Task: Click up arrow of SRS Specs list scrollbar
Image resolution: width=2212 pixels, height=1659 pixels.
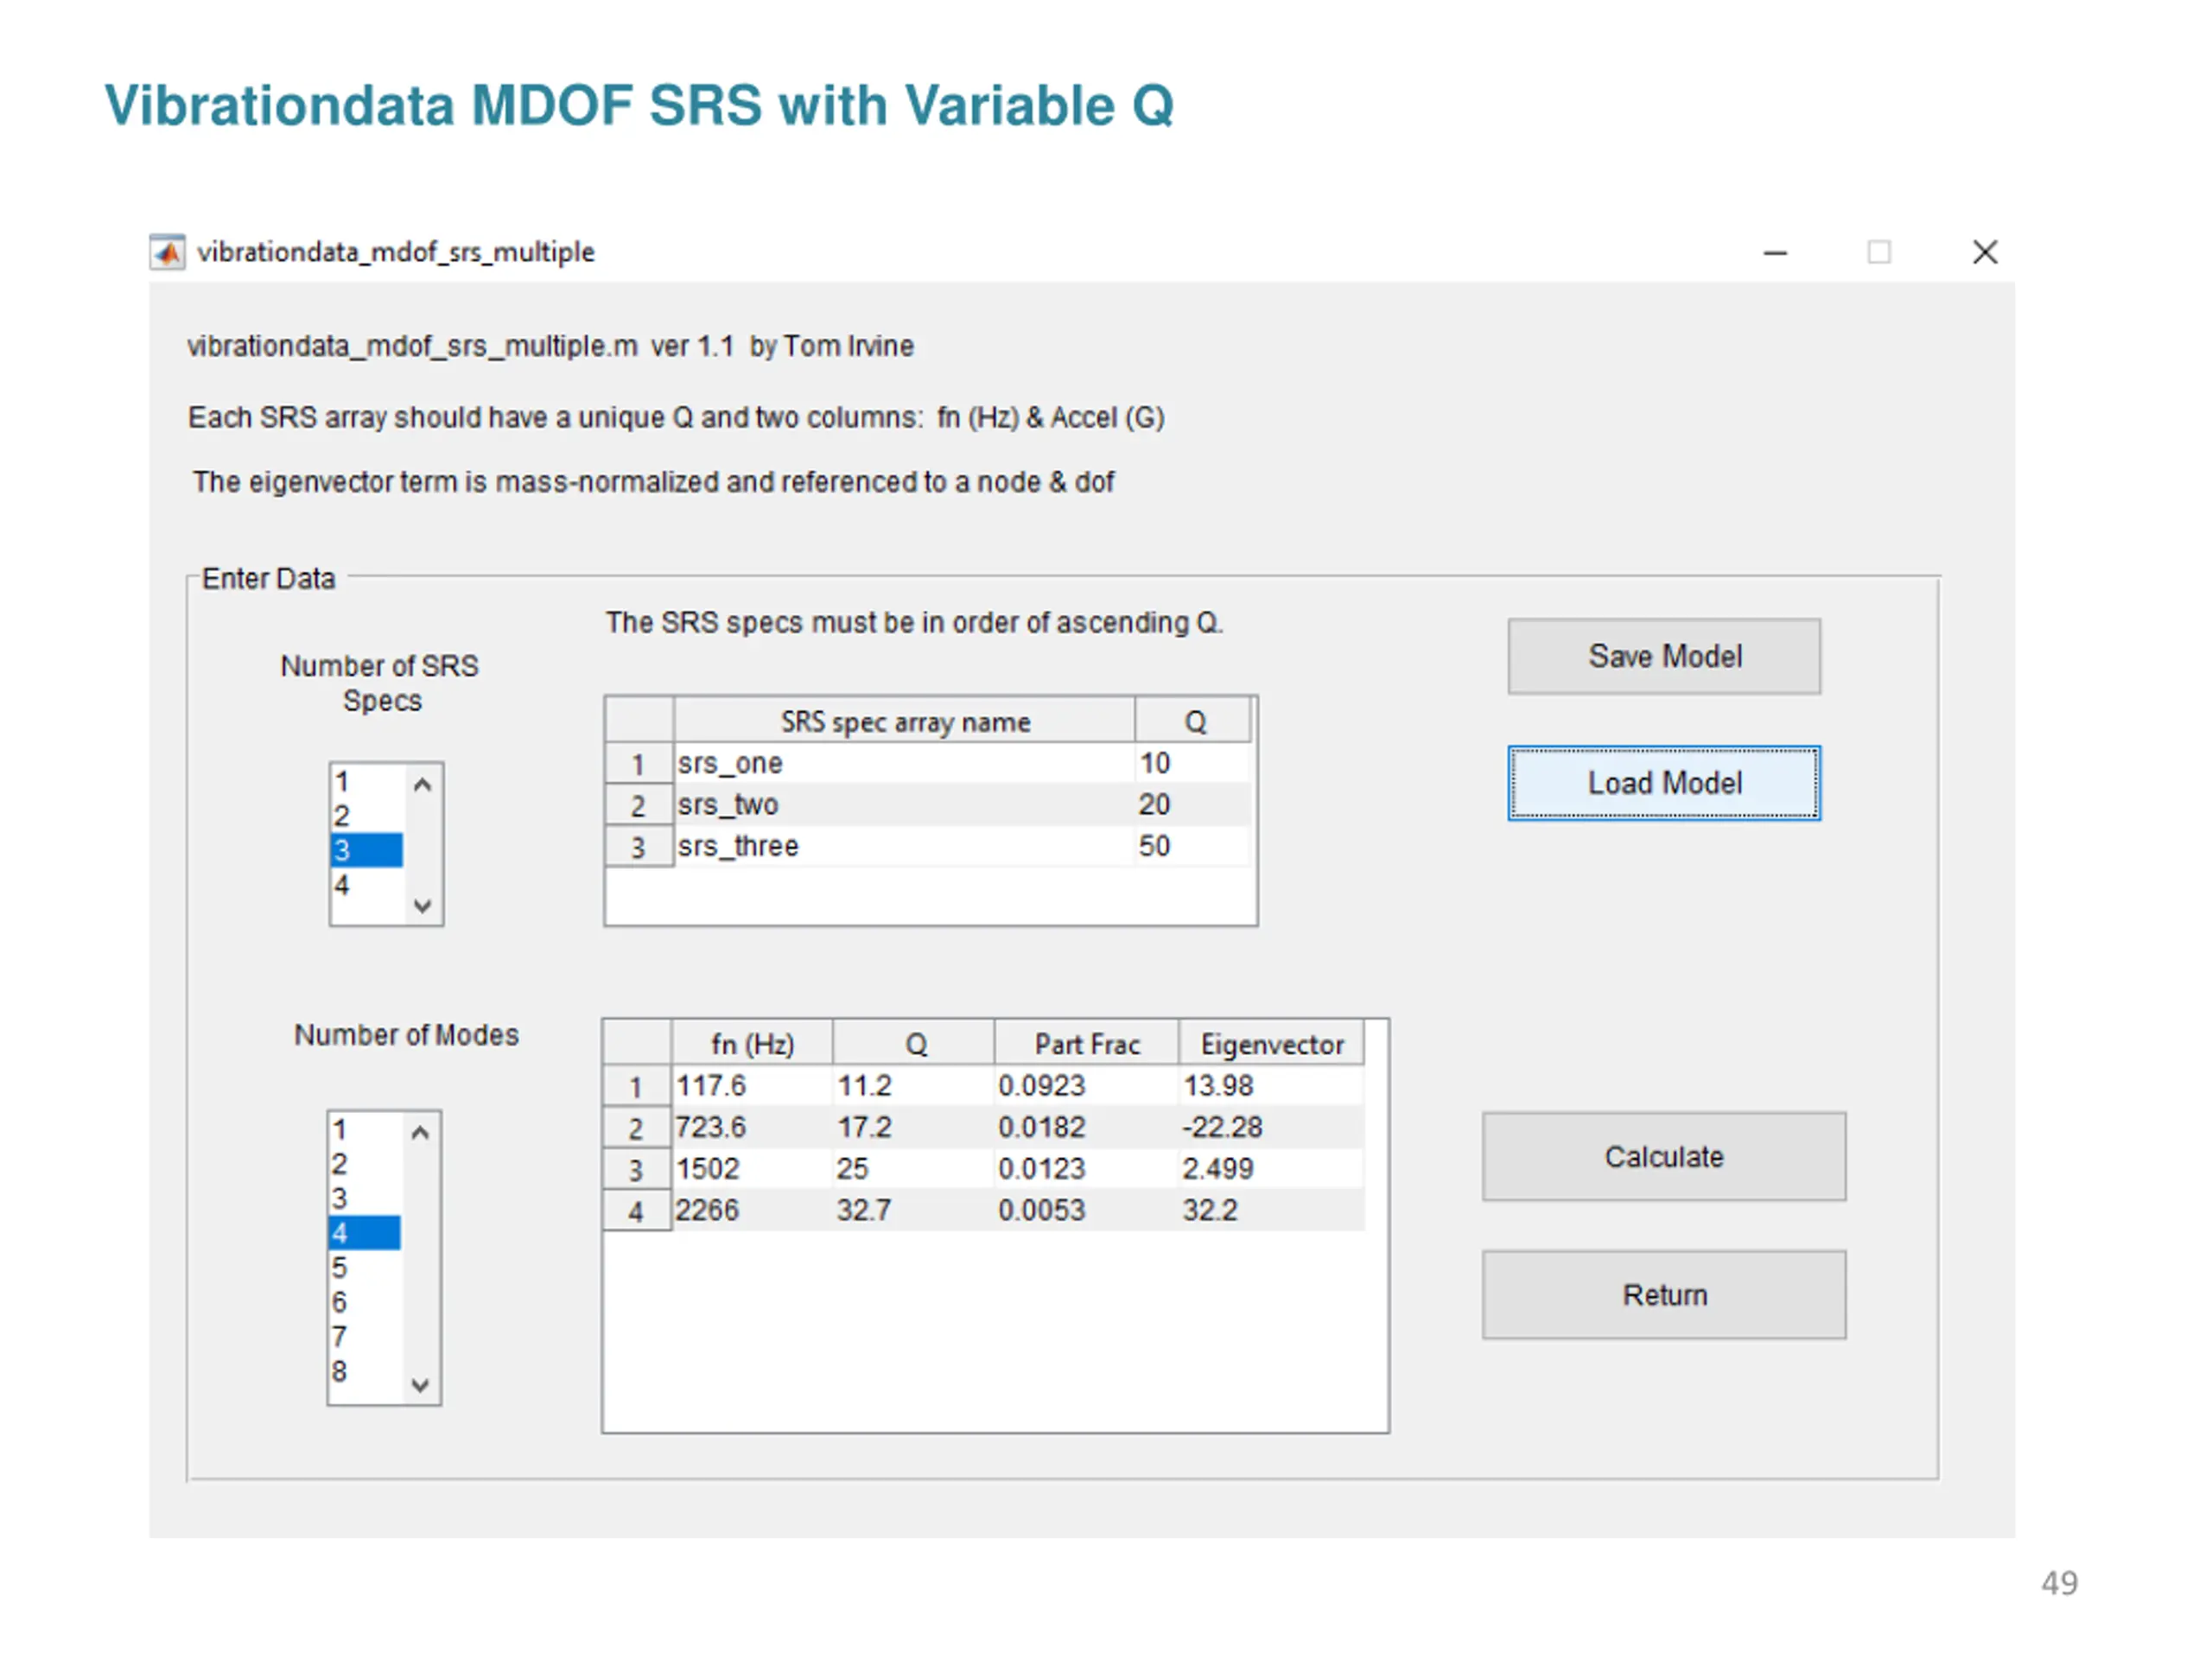Action: 422,785
